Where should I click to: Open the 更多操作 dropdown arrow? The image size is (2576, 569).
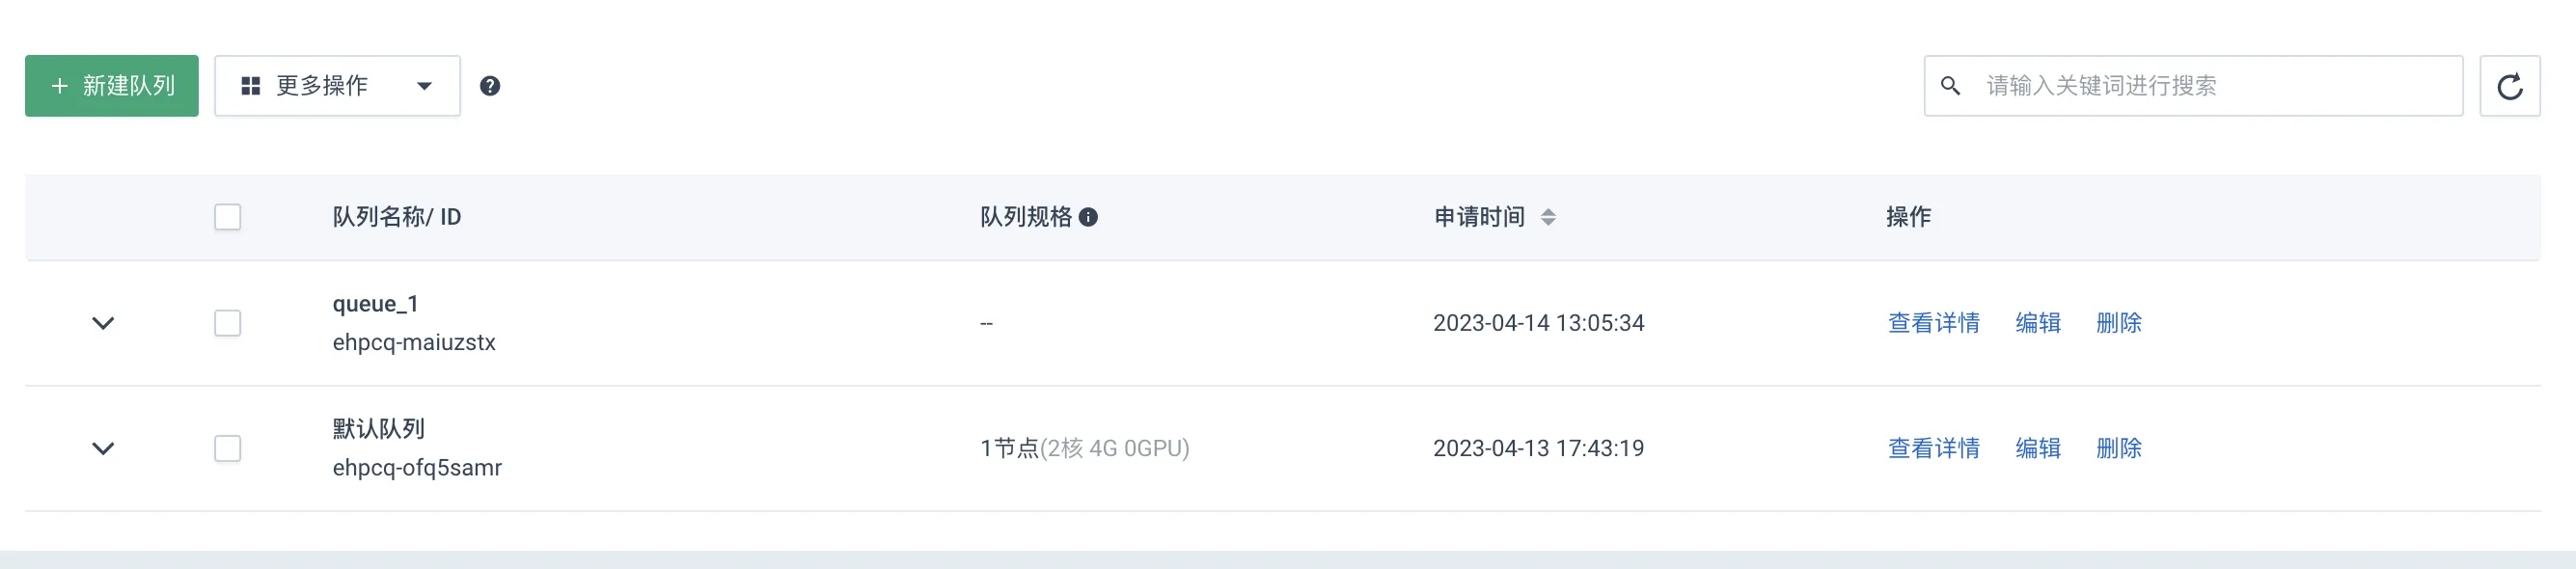(424, 86)
